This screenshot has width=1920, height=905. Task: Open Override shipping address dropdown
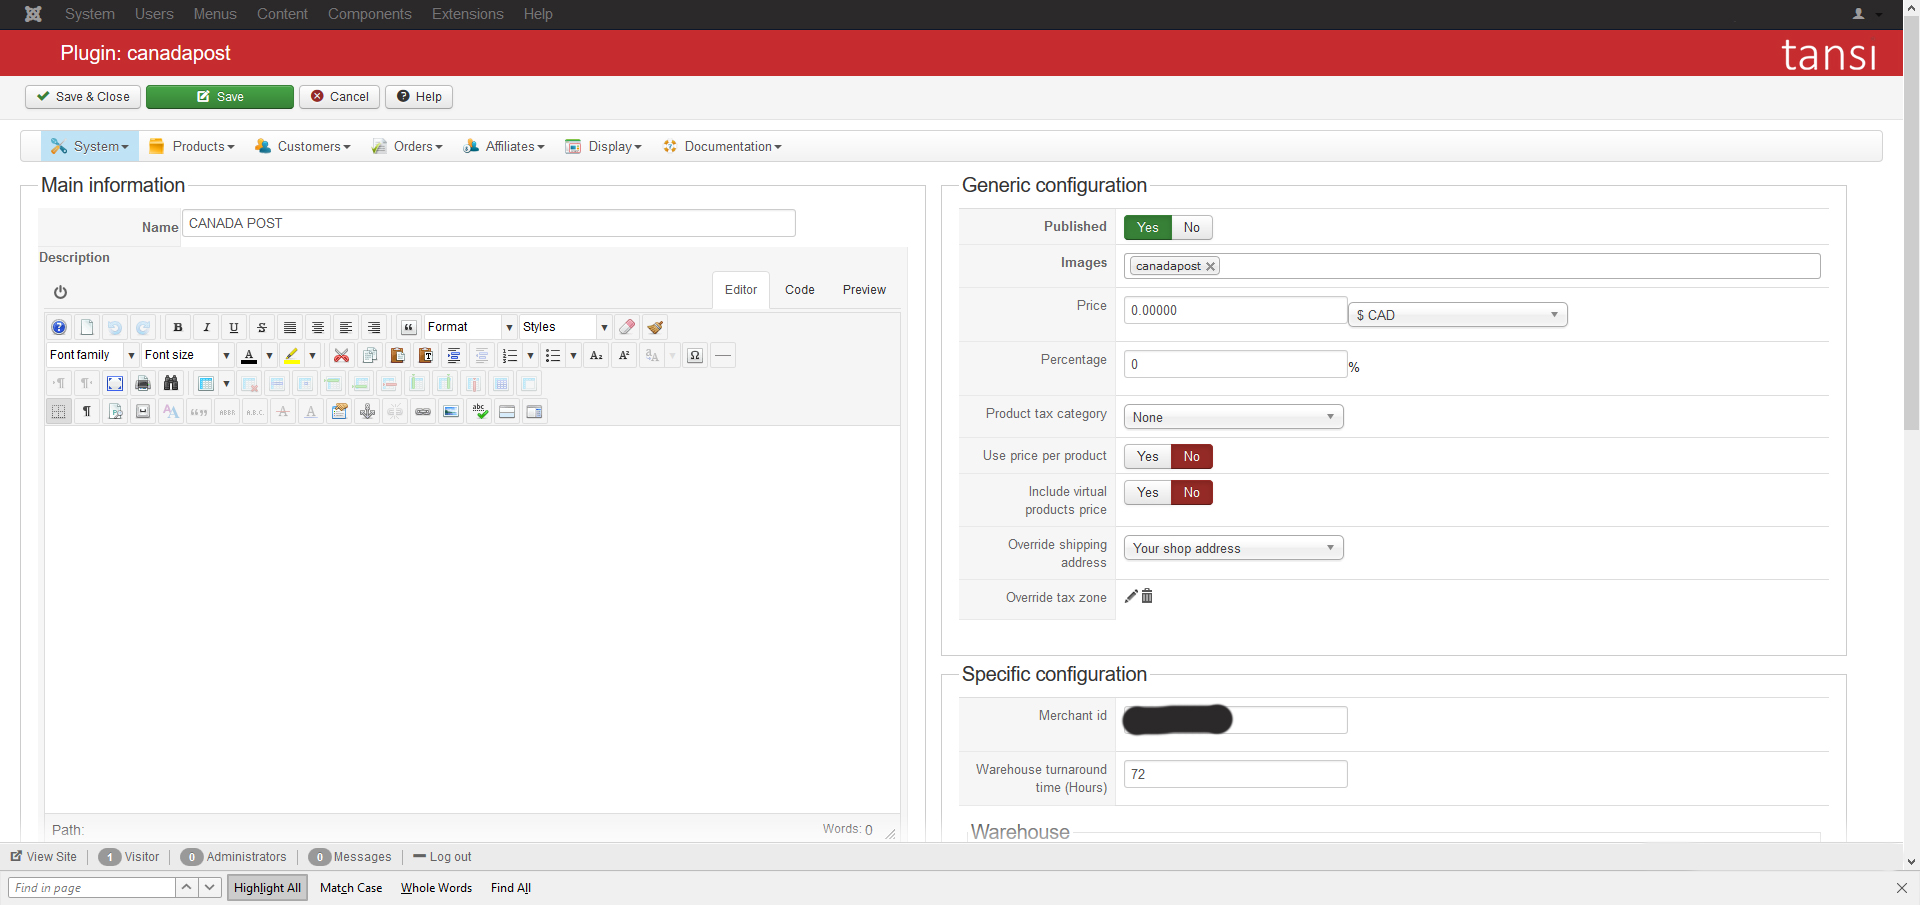point(1234,548)
